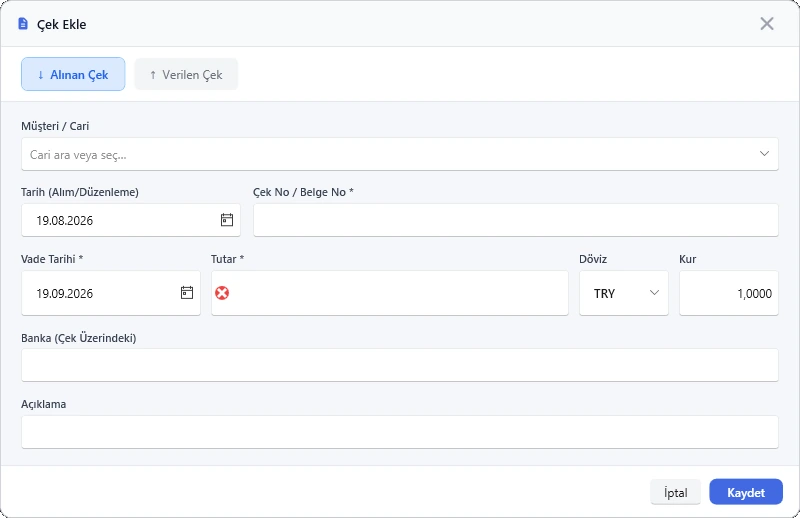This screenshot has height=518, width=800.
Task: Click the Açıklama text field
Action: point(399,432)
